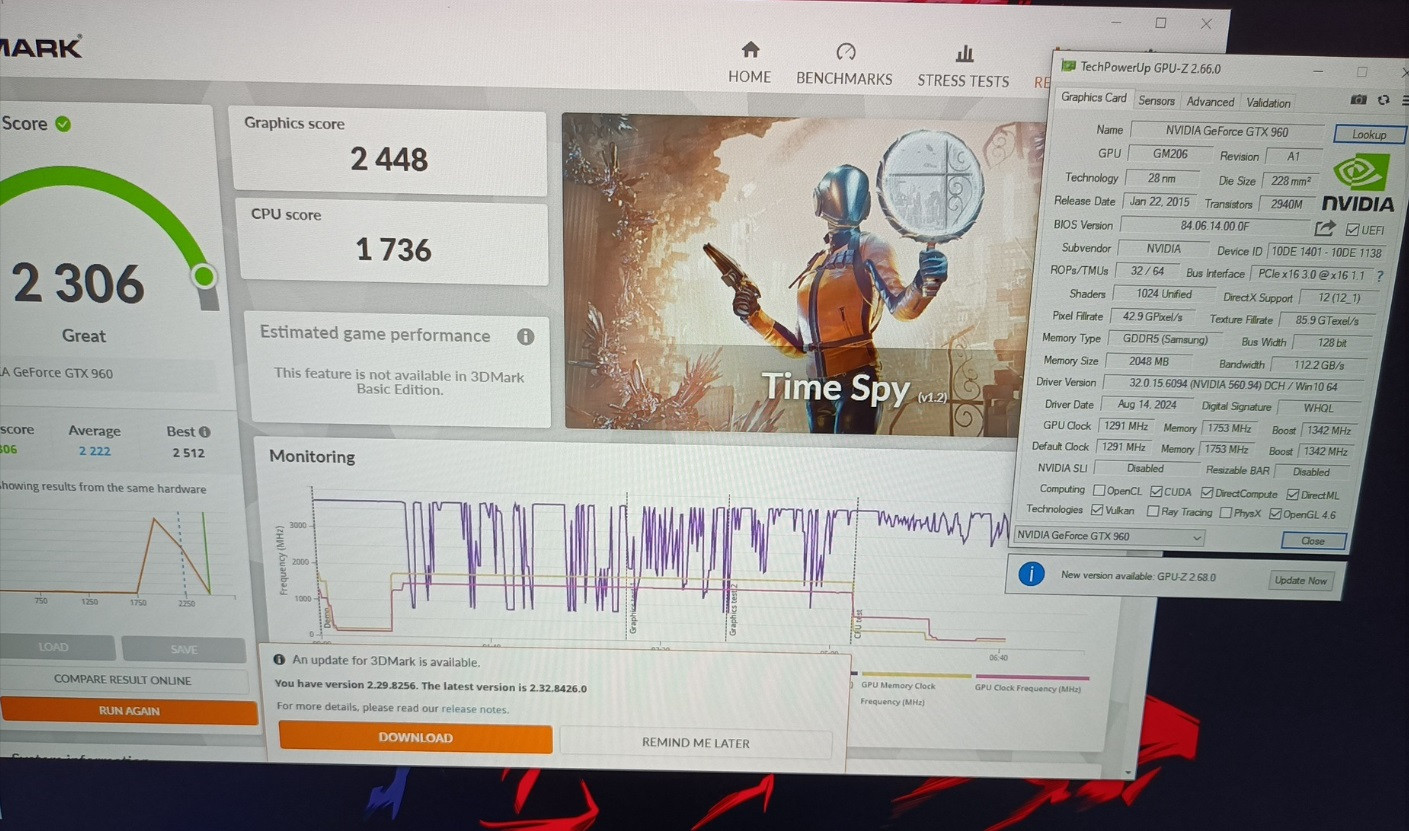The image size is (1409, 831).
Task: Click the Stress Tests bar-chart icon
Action: [964, 53]
